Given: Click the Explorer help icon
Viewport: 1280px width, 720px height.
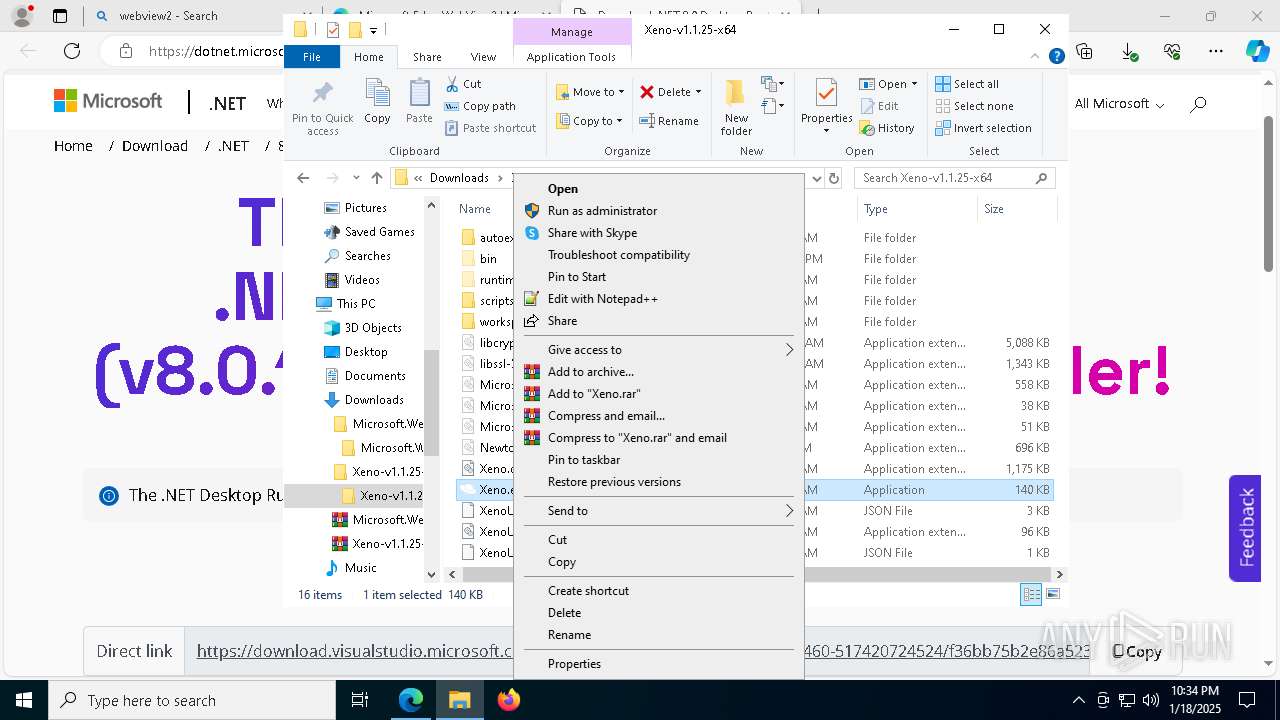Looking at the screenshot, I should (1056, 57).
